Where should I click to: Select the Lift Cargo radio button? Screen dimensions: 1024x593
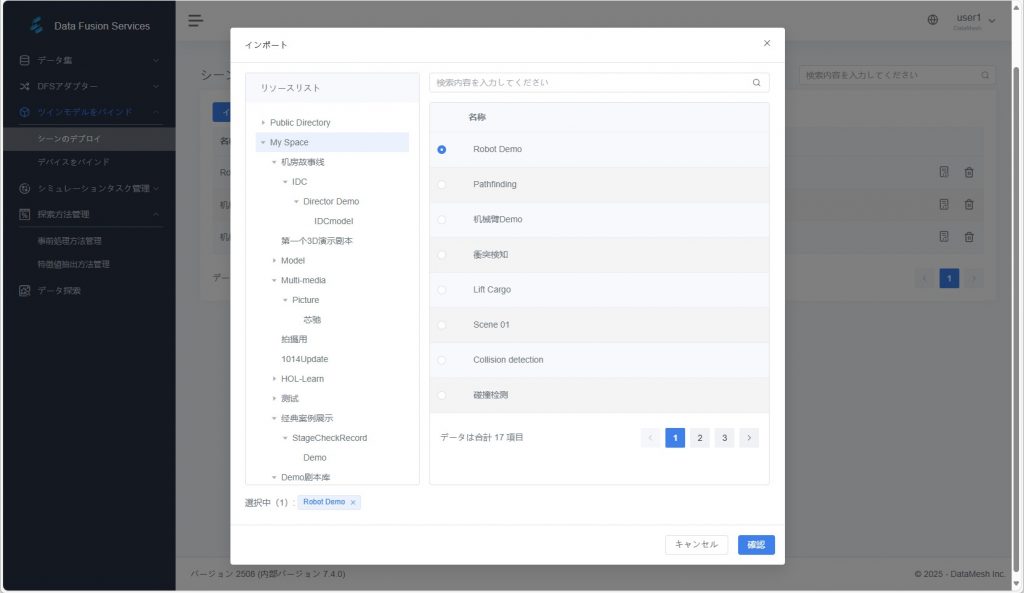pos(441,290)
